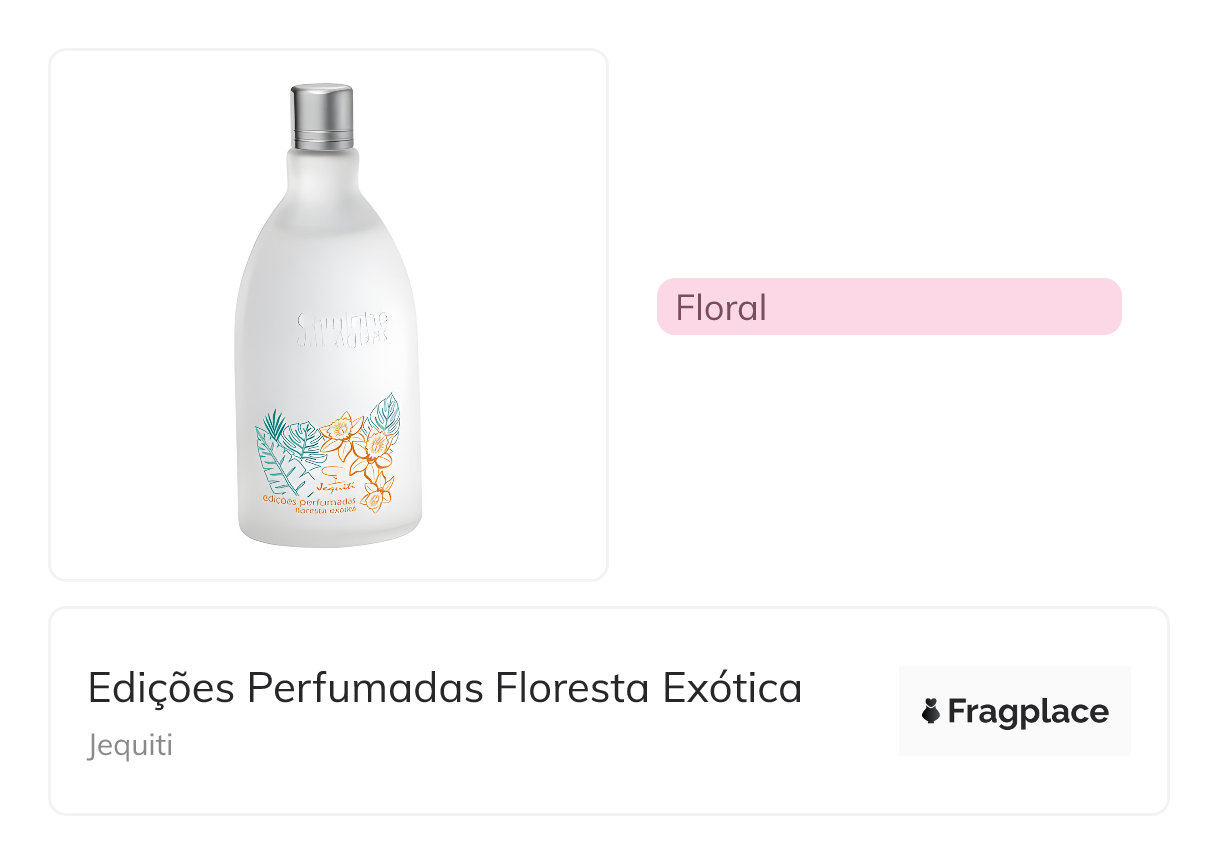Click the frosted bottle neck below cap
1218x864 pixels.
pos(322,170)
